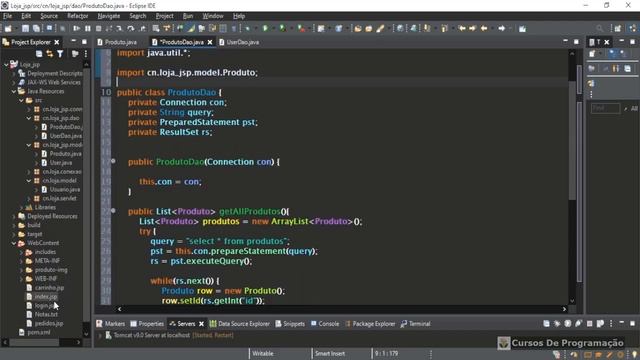The height and width of the screenshot is (360, 640).
Task: Open the Terminal view tab
Action: (x=415, y=324)
